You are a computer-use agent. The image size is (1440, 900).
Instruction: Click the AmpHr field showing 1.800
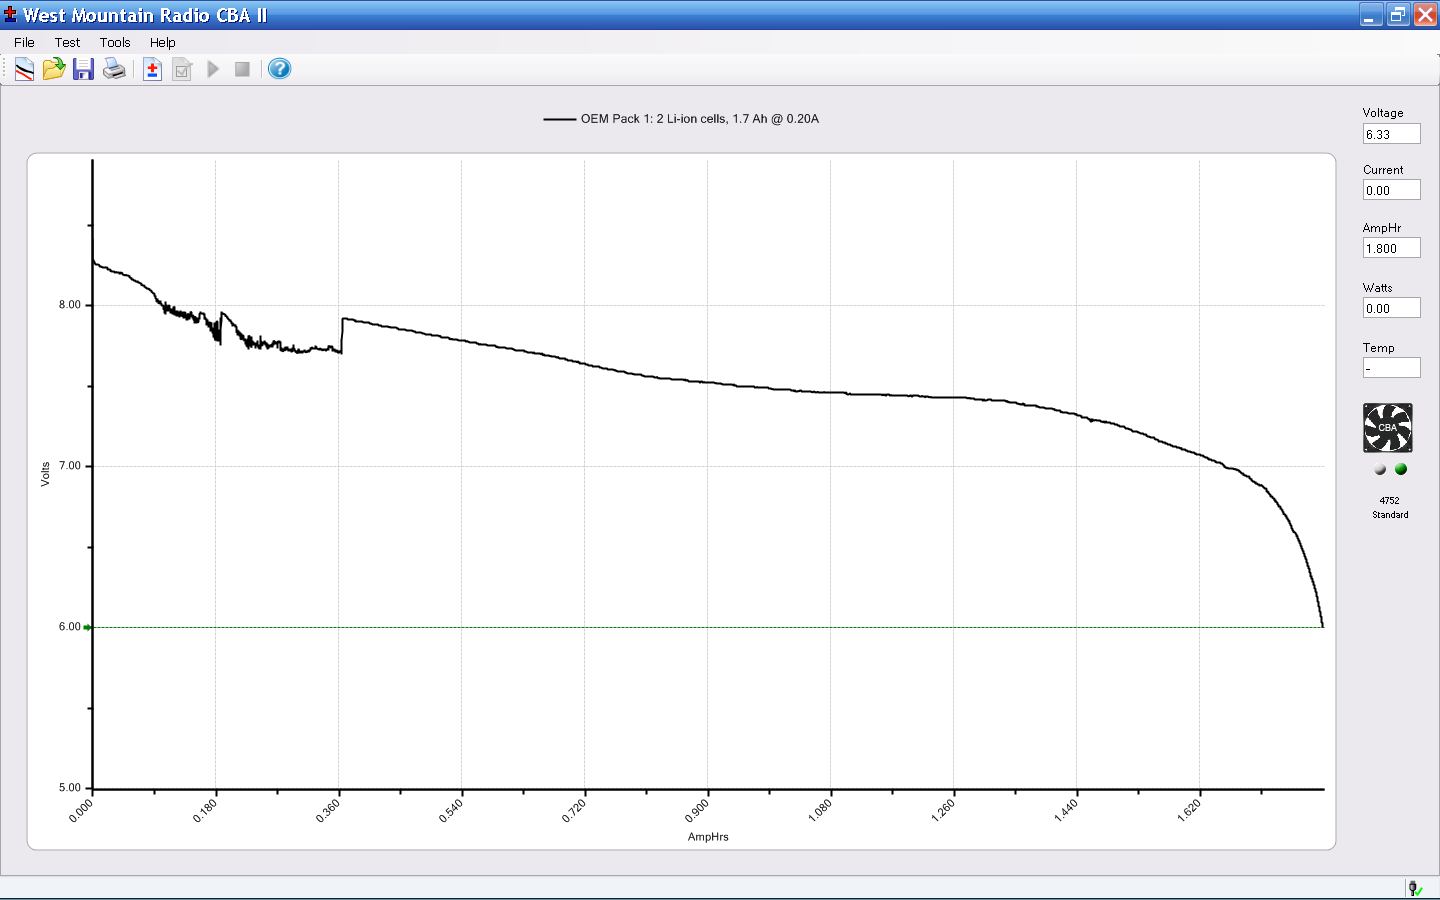(x=1391, y=248)
